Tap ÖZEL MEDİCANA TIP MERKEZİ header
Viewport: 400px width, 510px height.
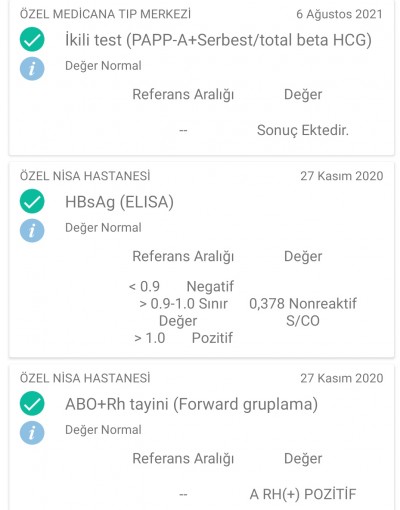click(105, 14)
